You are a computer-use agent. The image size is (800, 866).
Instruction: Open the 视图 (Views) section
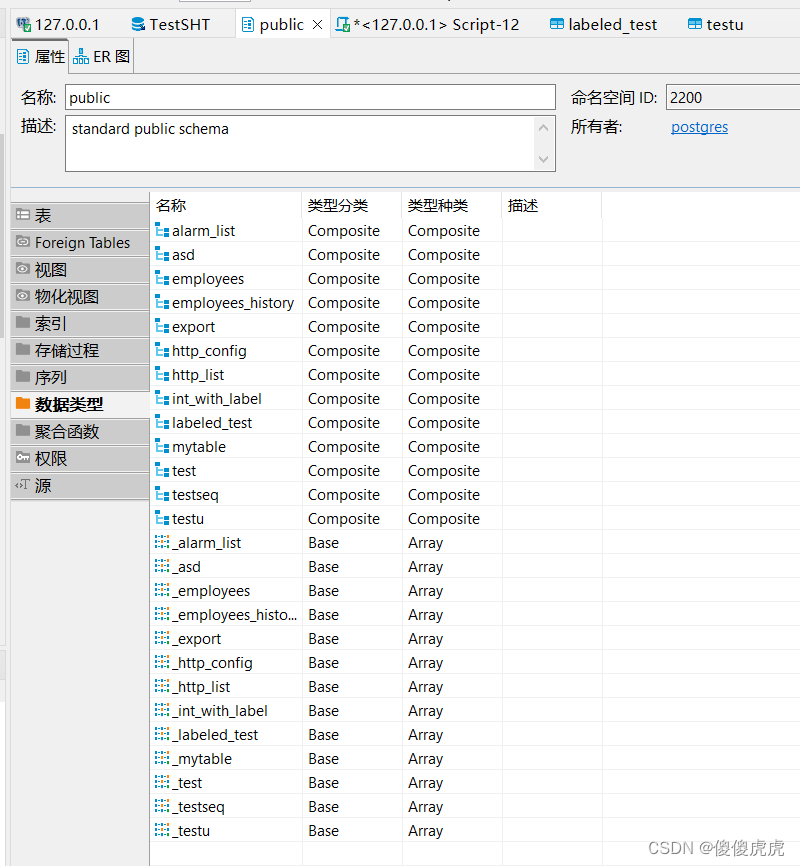click(45, 269)
